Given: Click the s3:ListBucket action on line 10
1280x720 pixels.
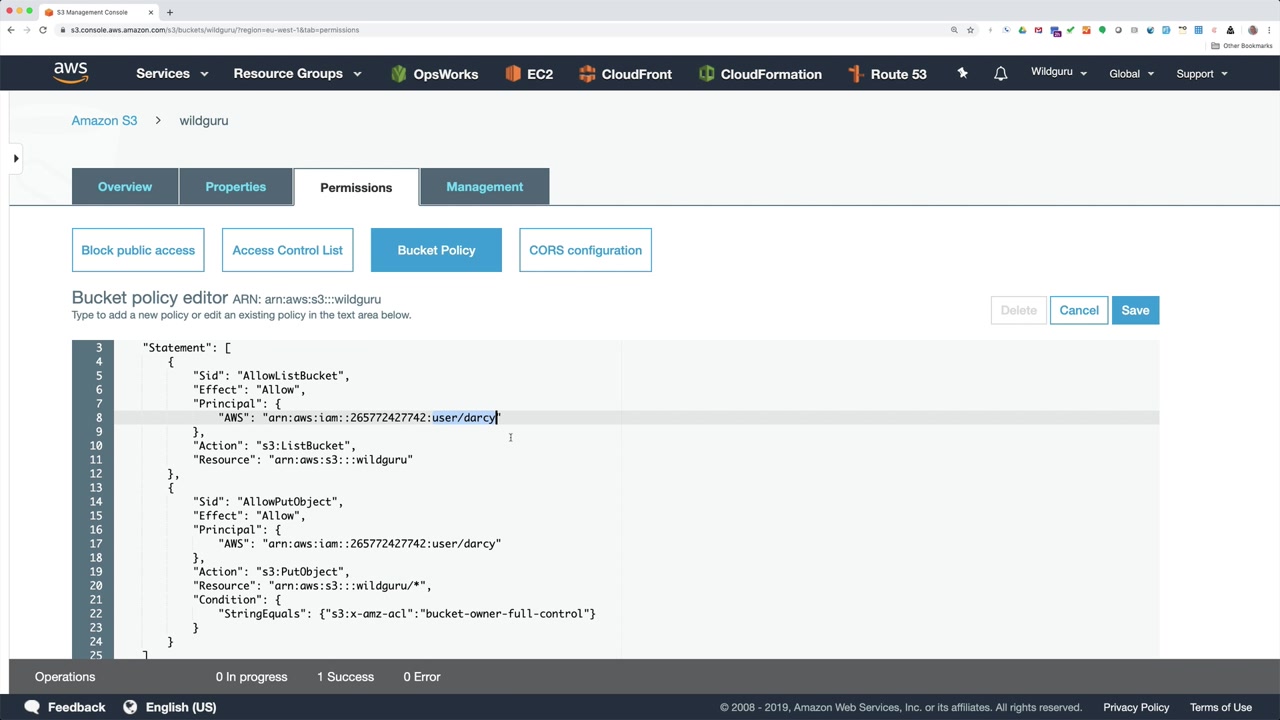Looking at the screenshot, I should point(306,446).
